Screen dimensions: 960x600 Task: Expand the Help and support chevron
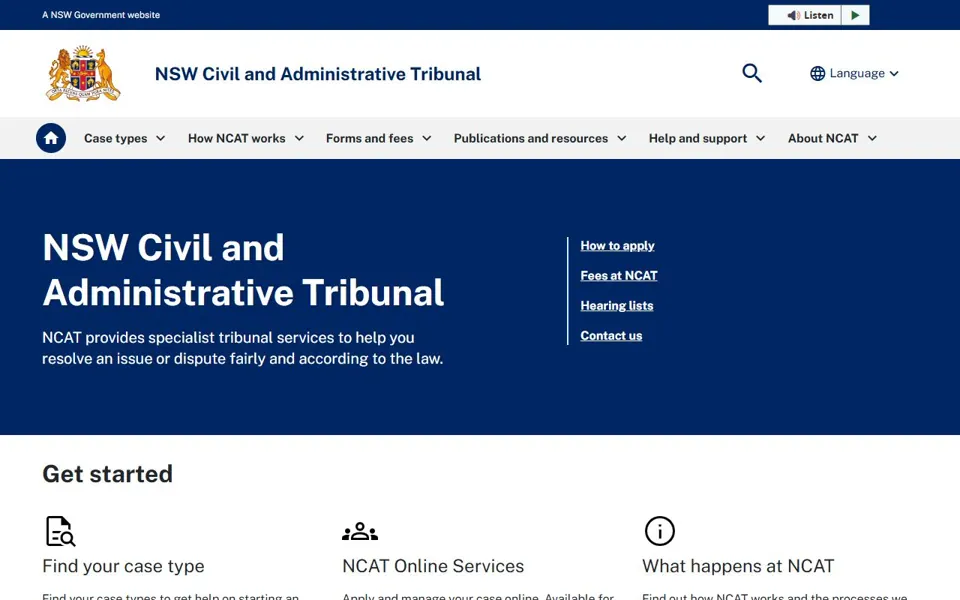coord(760,138)
